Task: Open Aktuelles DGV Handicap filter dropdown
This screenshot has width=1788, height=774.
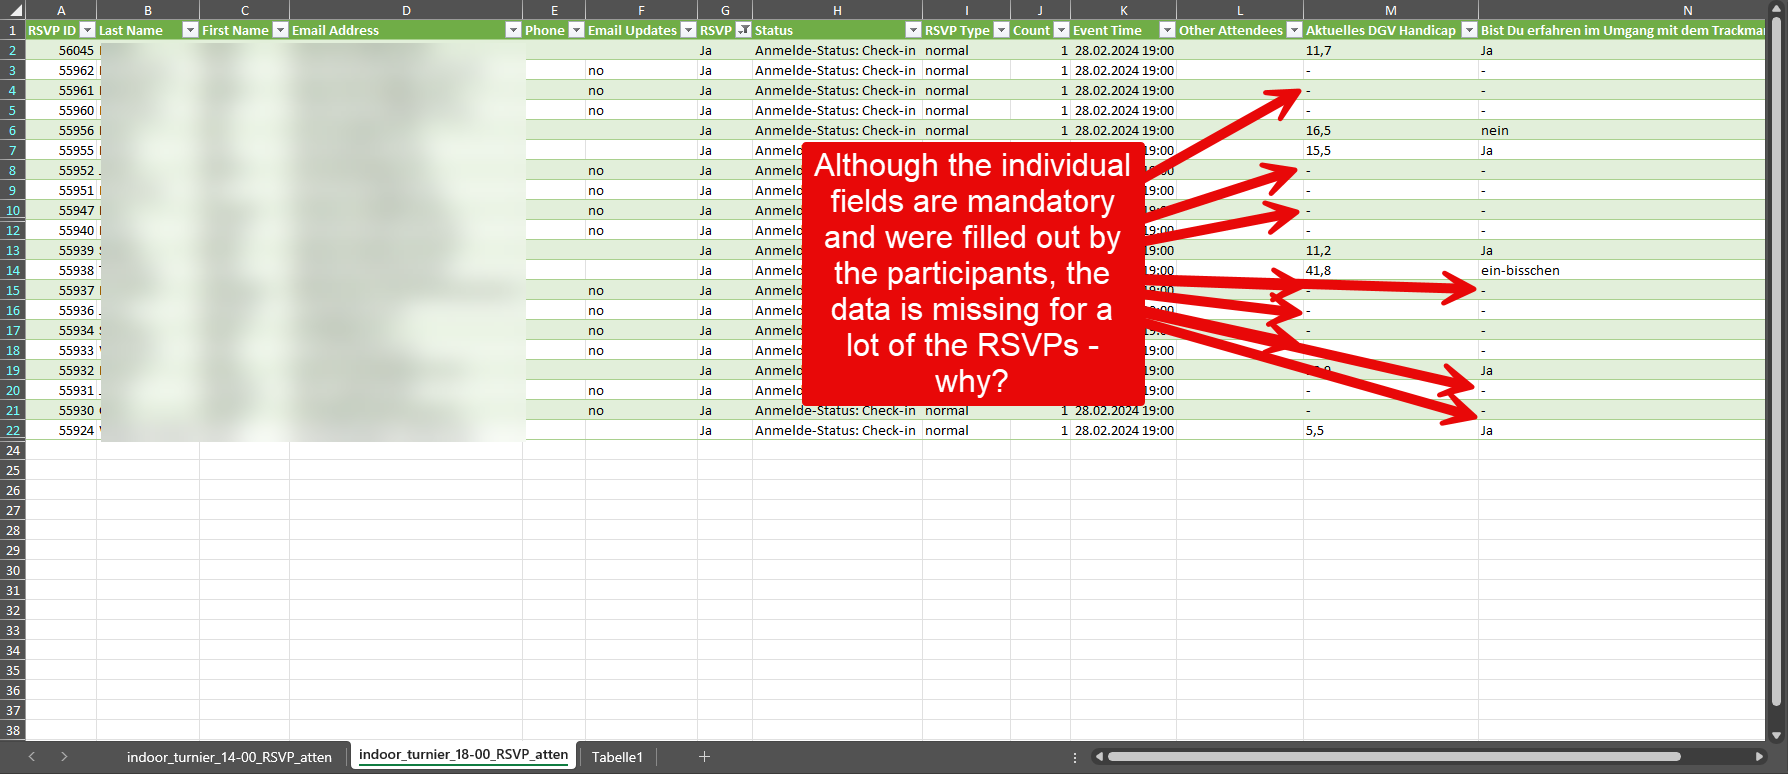Action: tap(1469, 30)
